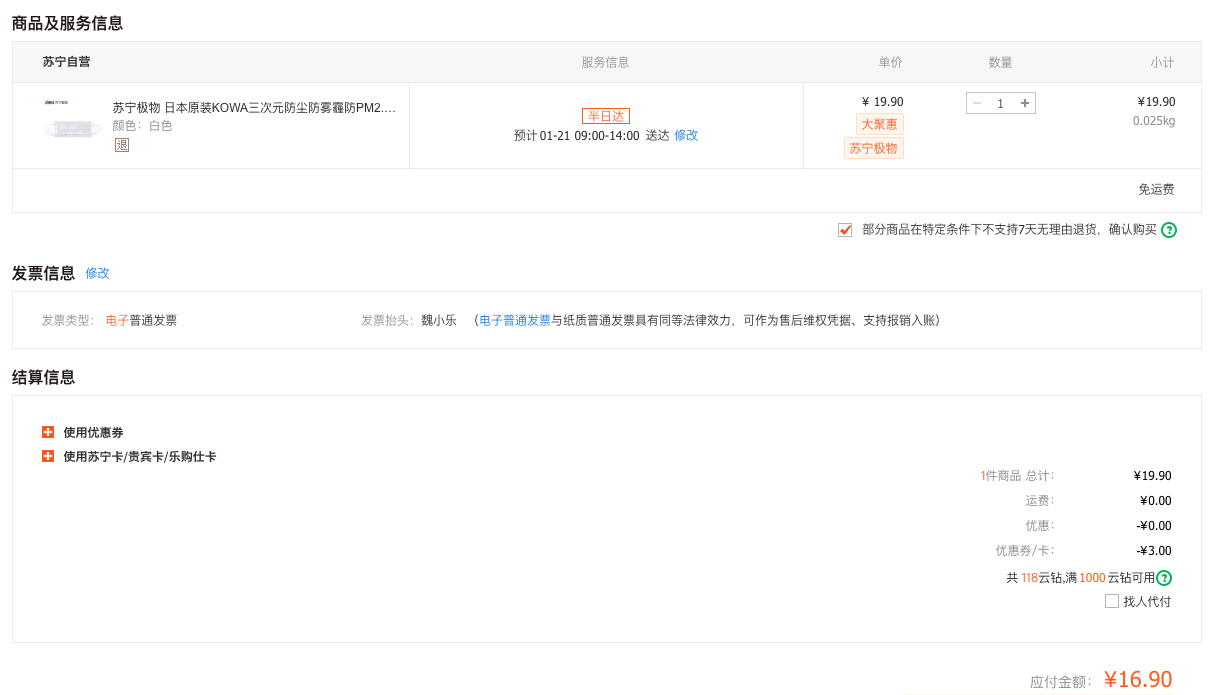This screenshot has height=695, width=1217.
Task: Expand the 使用苏宁卡/贵宾卡/乐购仕卡 section
Action: click(48, 456)
